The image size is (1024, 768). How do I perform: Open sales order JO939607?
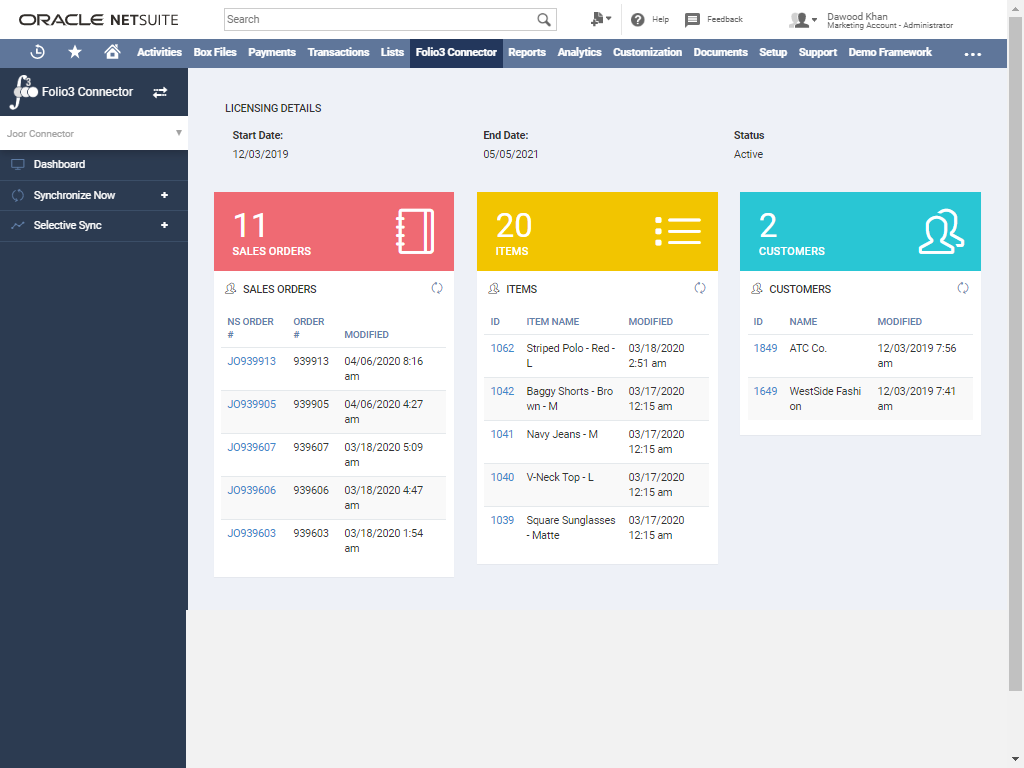[251, 447]
